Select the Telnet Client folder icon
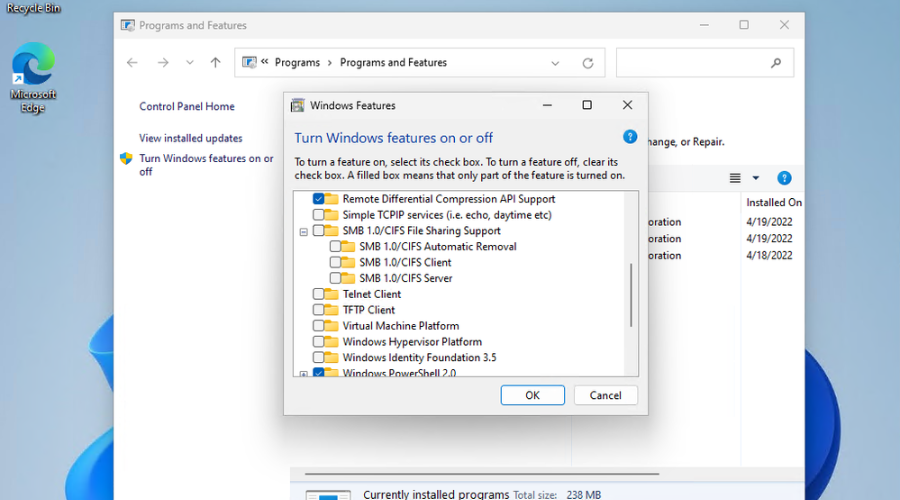900x500 pixels. [331, 294]
